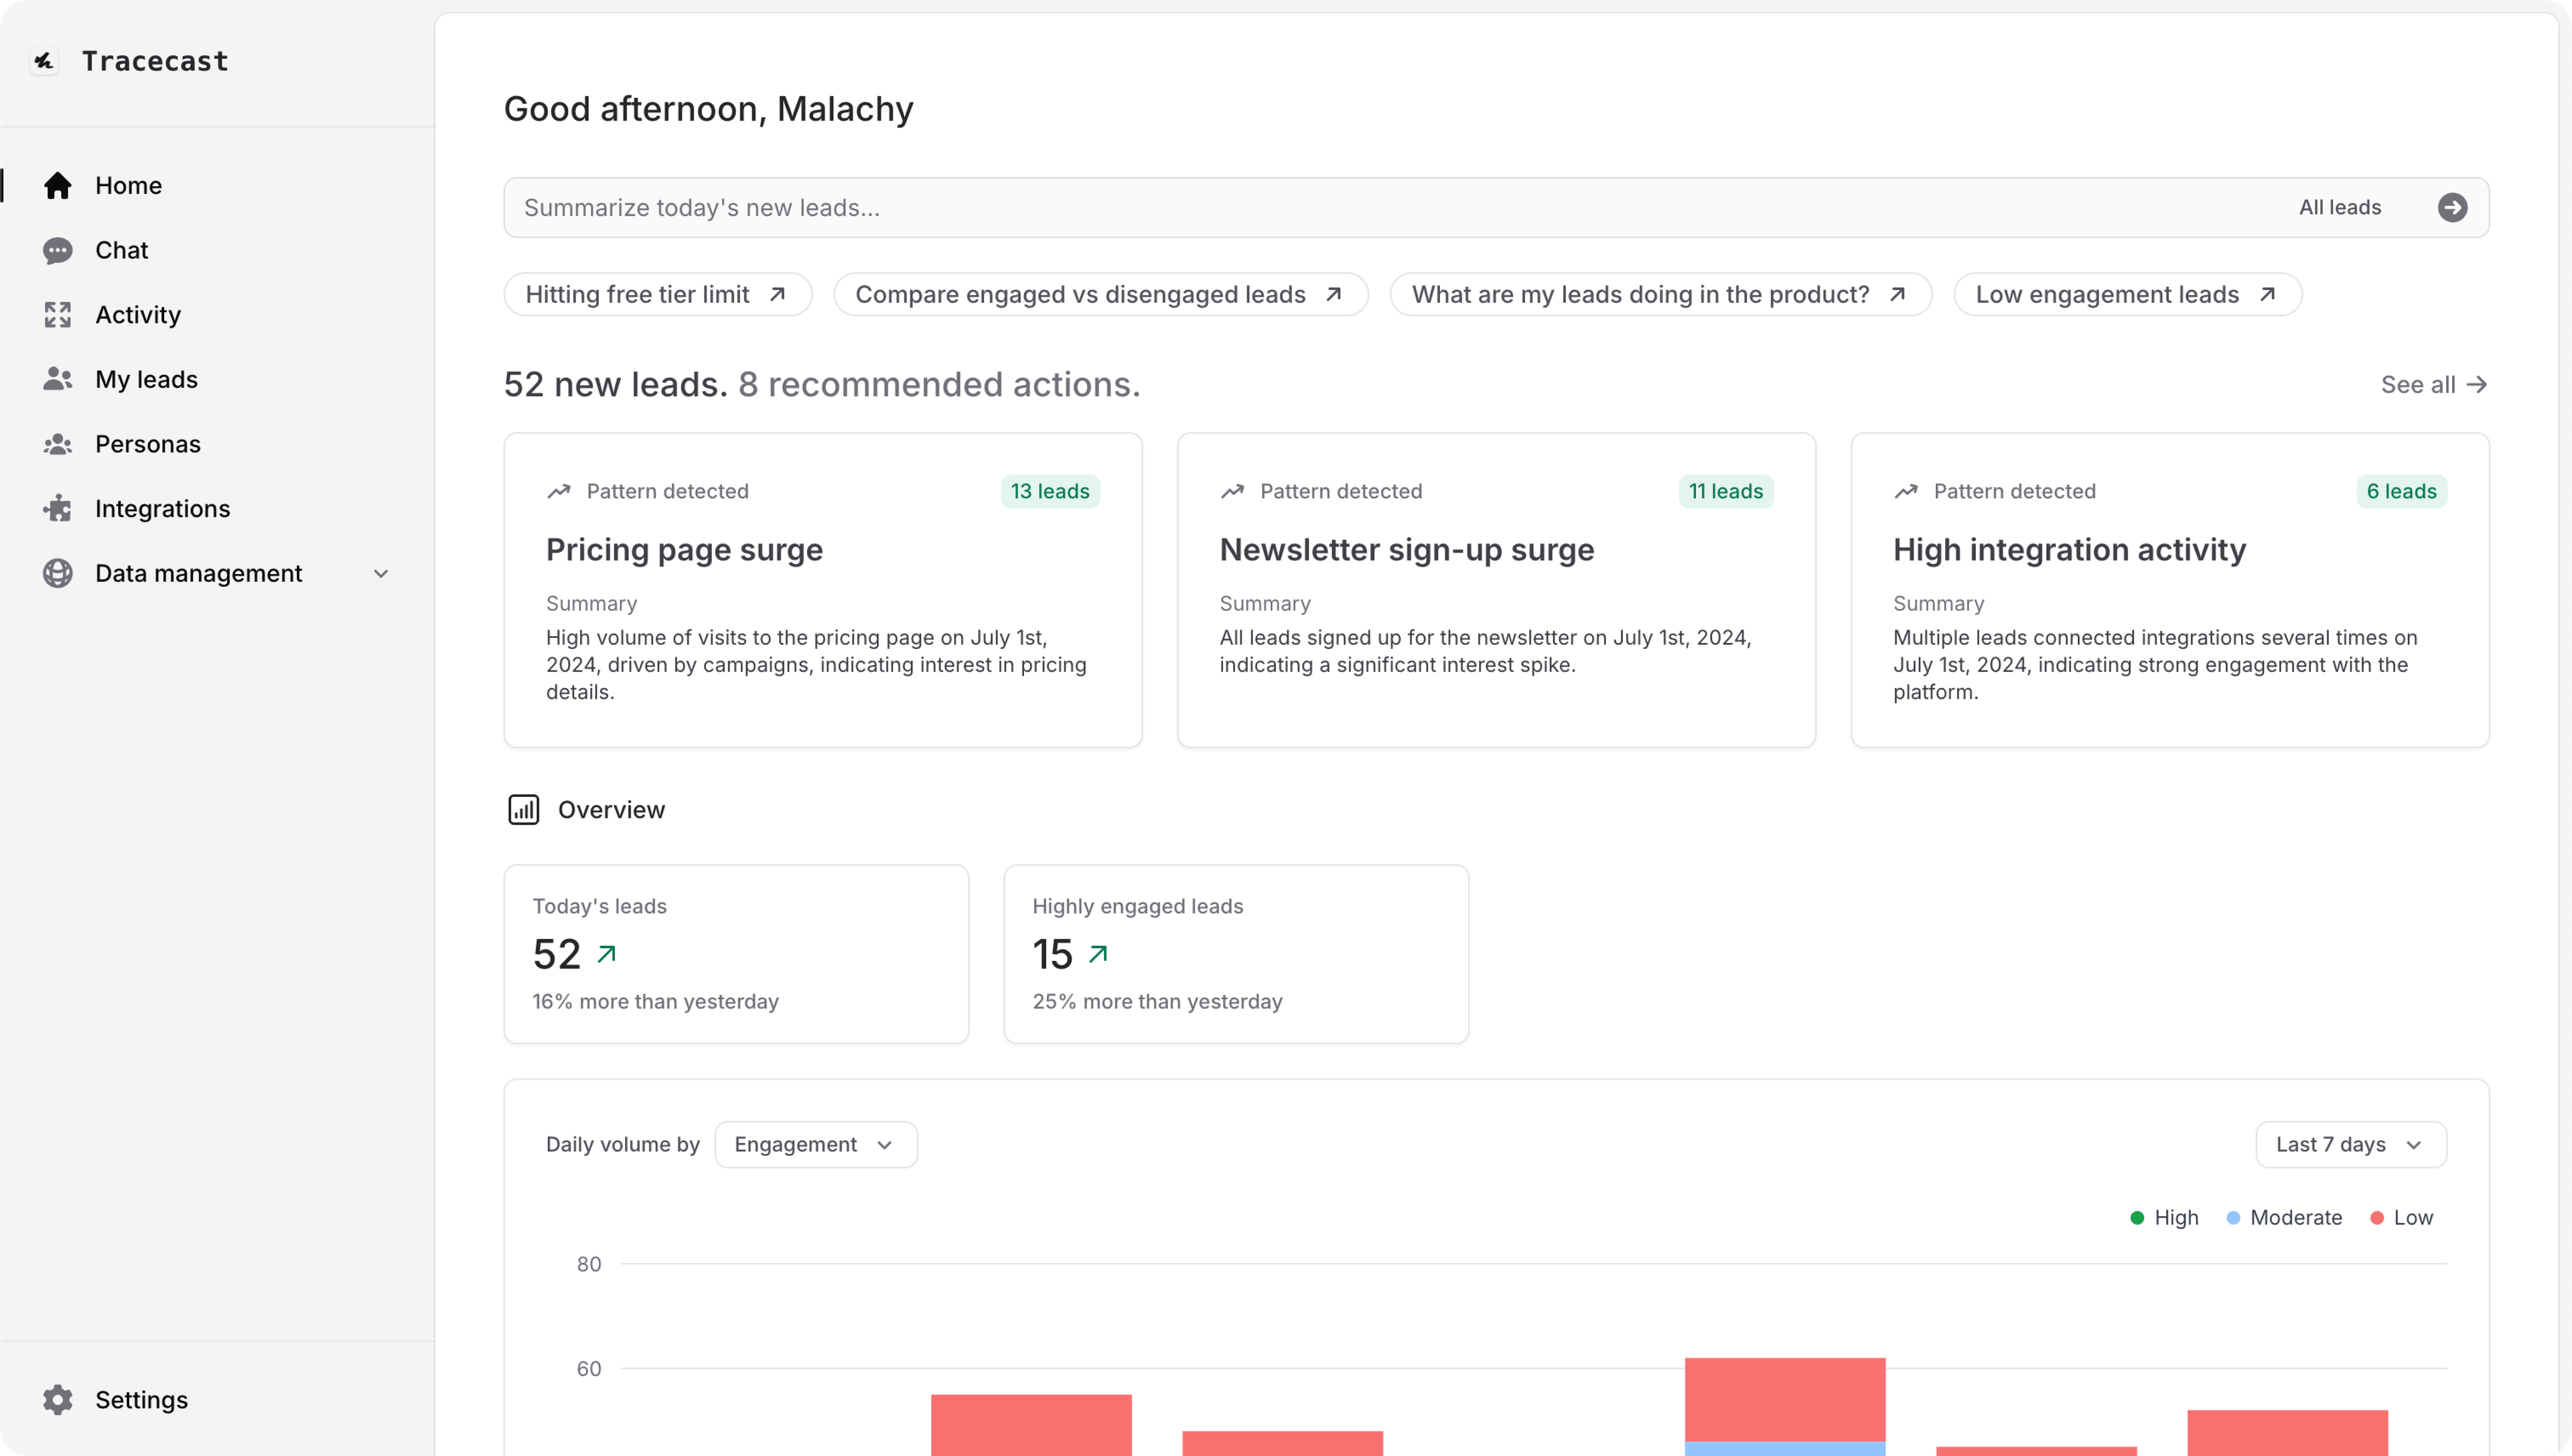Click the My leads people icon
This screenshot has height=1456, width=2572.
pos(58,379)
